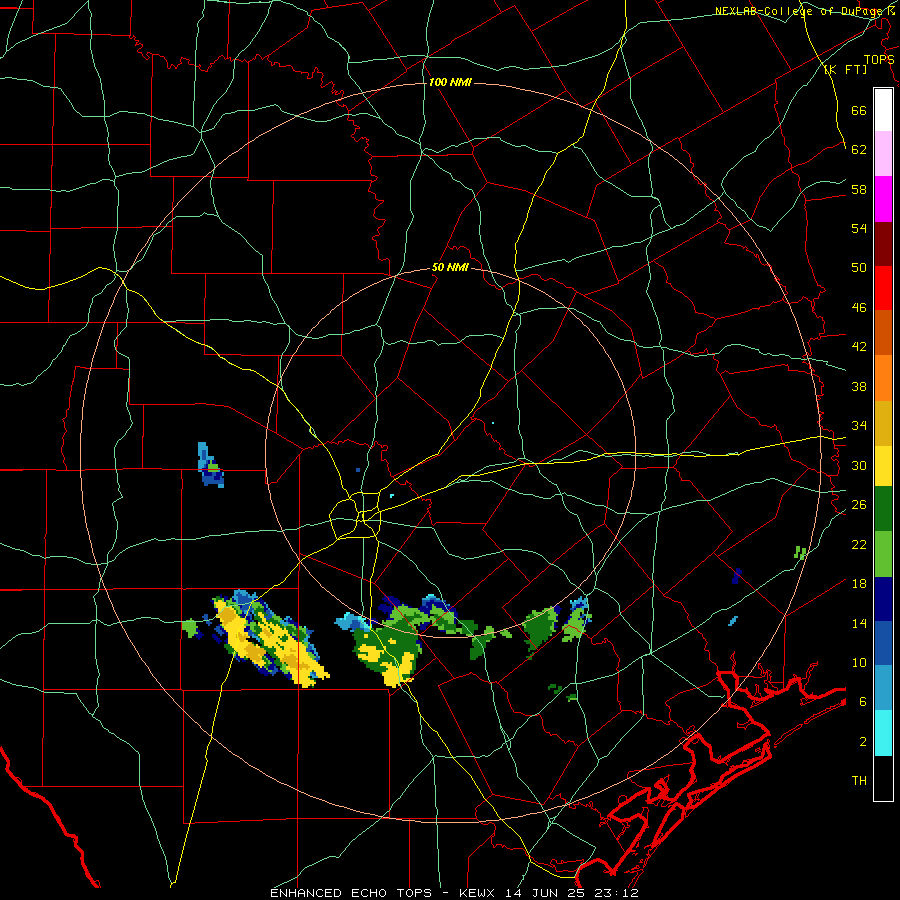Click the legend value 62
Image resolution: width=900 pixels, height=900 pixels.
point(859,150)
